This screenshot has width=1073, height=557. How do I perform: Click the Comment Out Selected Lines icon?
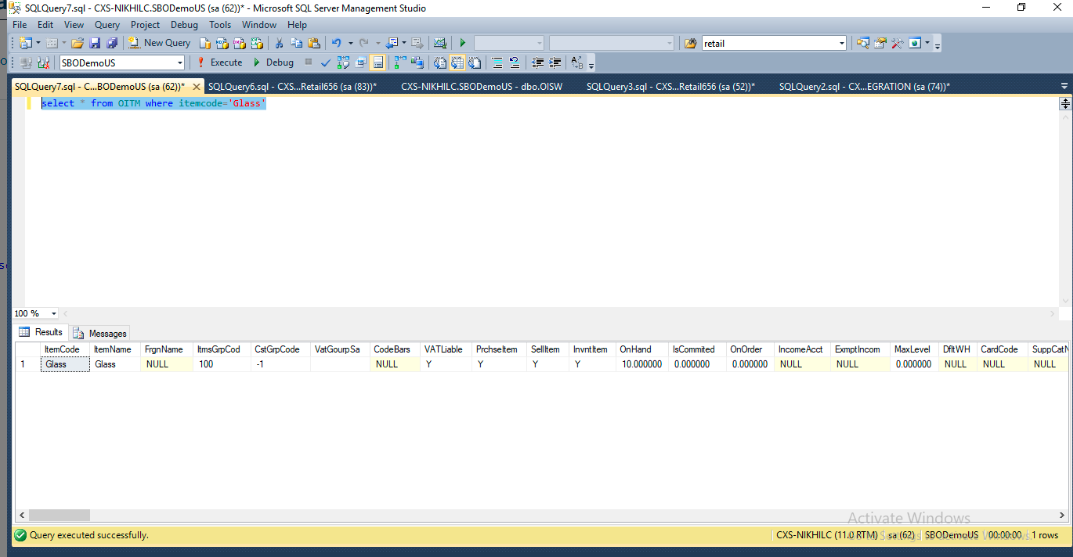[x=497, y=63]
